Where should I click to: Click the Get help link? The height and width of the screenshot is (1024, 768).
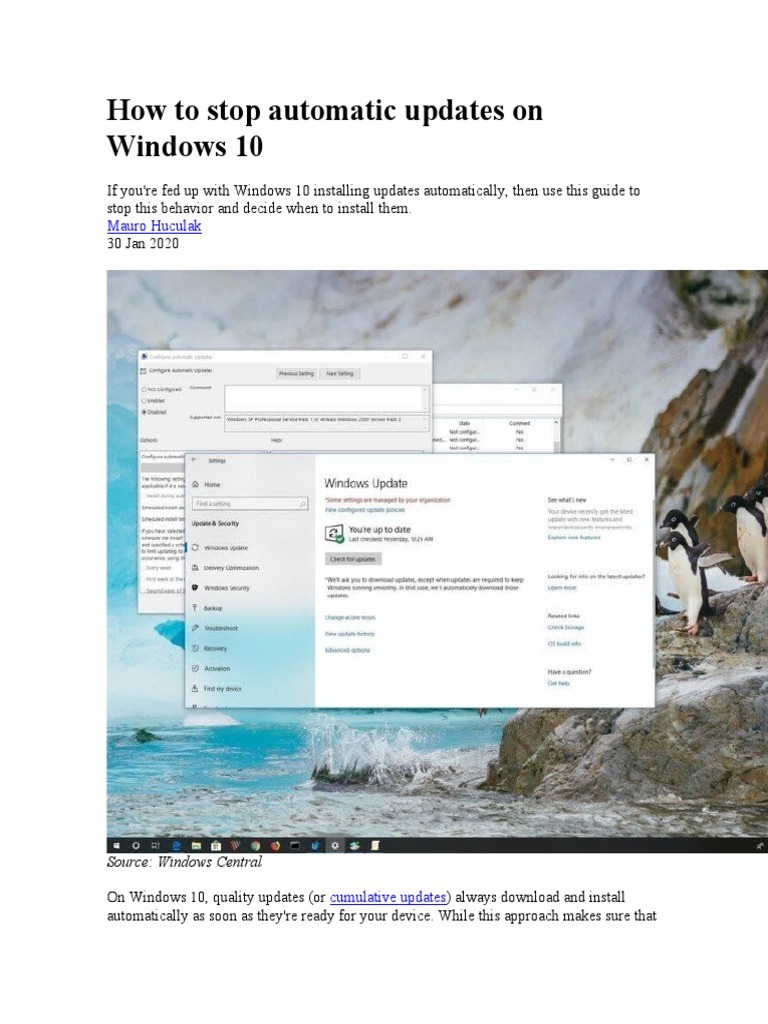point(558,683)
